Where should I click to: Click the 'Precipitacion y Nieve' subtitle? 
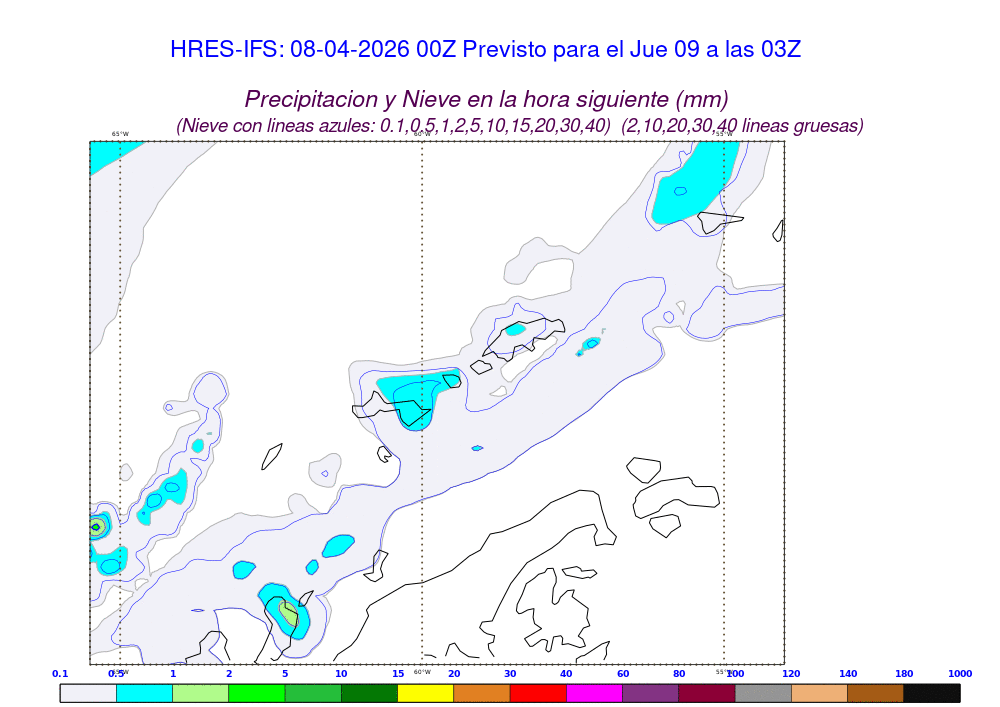pyautogui.click(x=486, y=99)
